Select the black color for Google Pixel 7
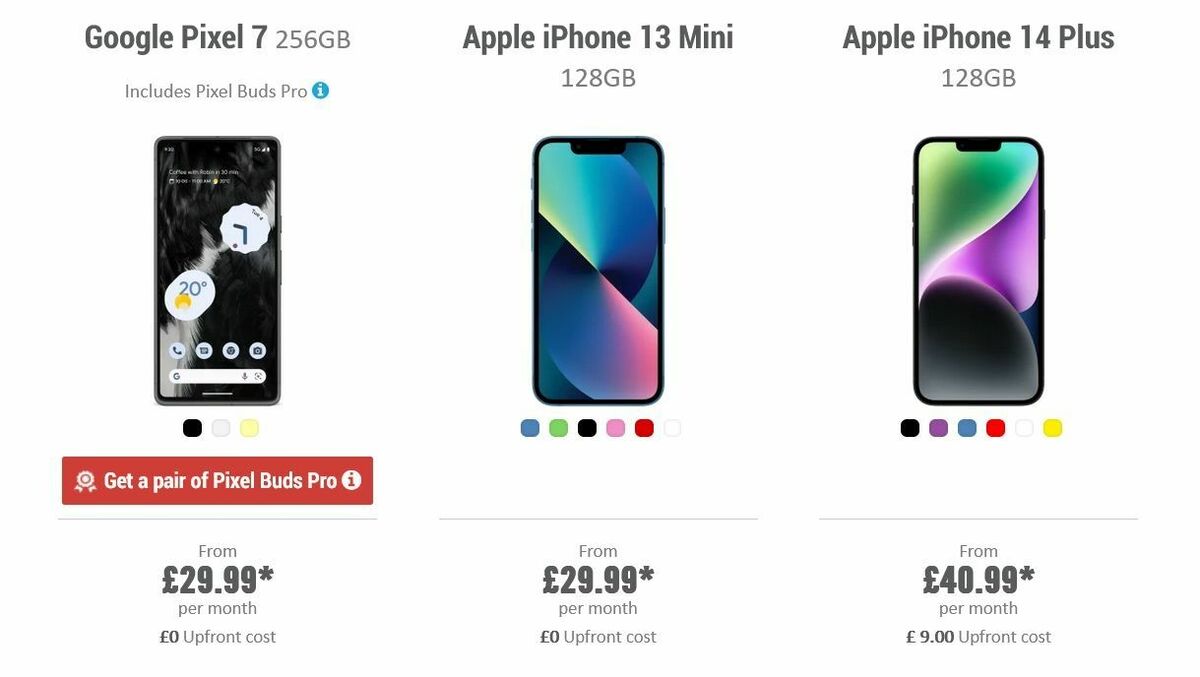 192,428
